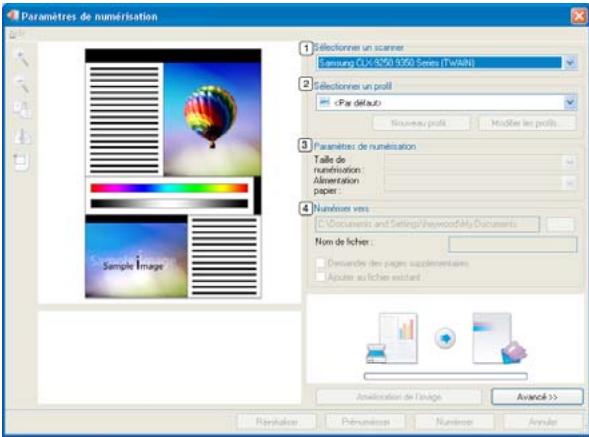Click the Sample Image preview area
Screen dimensions: 589x437
[x=136, y=260]
